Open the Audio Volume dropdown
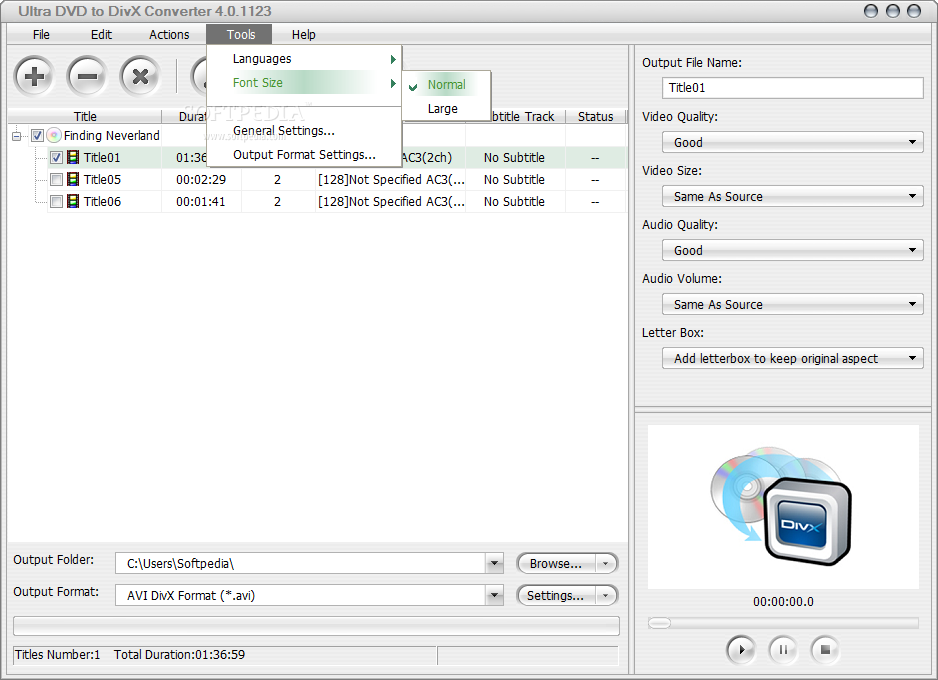The height and width of the screenshot is (680, 938). (x=792, y=304)
